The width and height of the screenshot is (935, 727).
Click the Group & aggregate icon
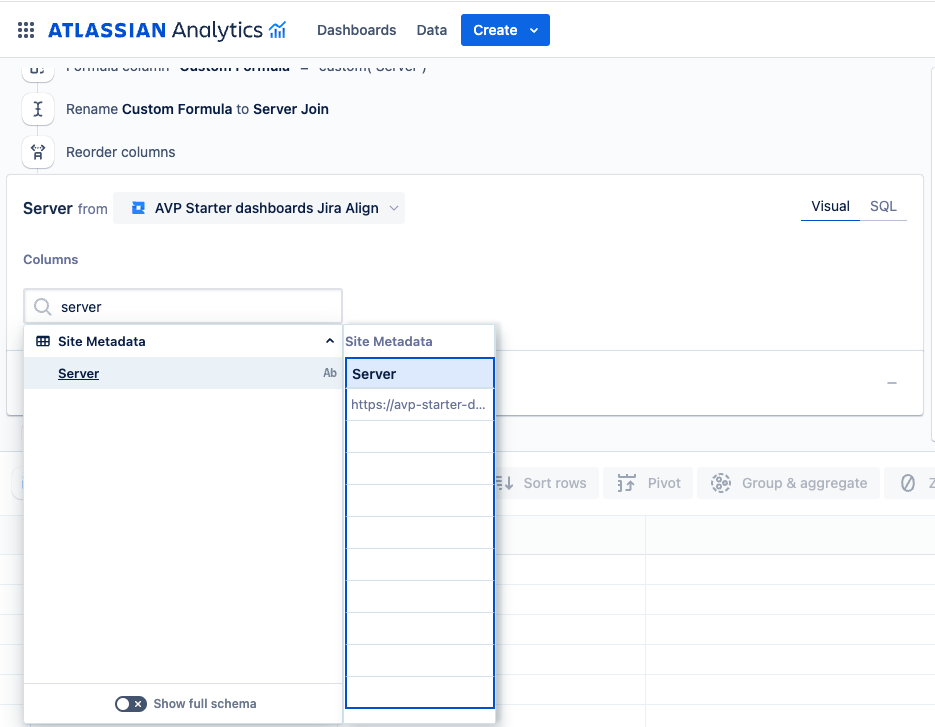(720, 483)
